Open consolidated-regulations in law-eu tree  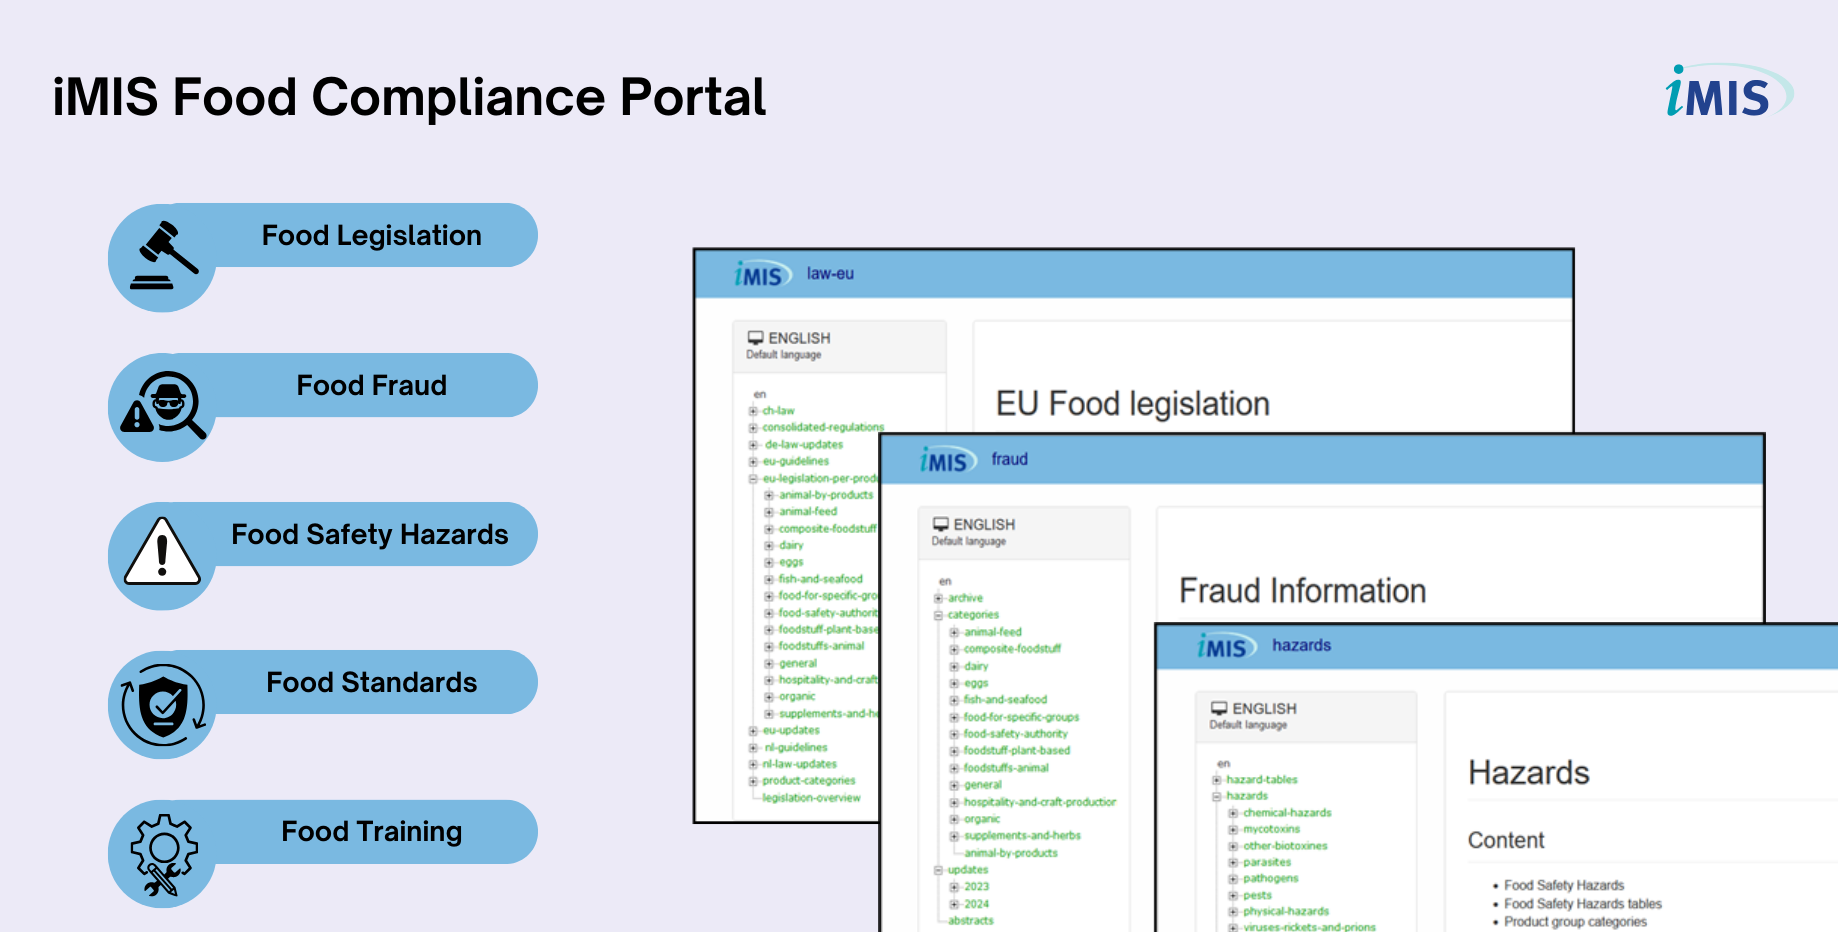pos(823,427)
